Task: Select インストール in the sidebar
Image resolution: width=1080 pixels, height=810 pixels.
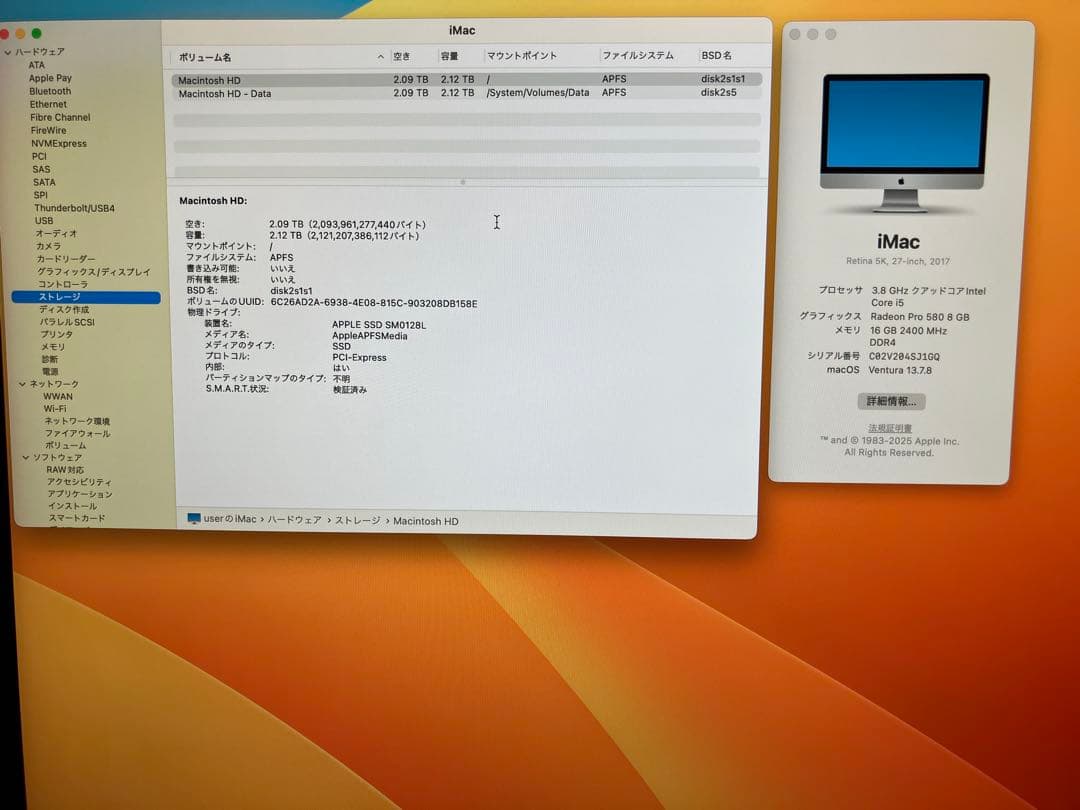Action: 73,506
